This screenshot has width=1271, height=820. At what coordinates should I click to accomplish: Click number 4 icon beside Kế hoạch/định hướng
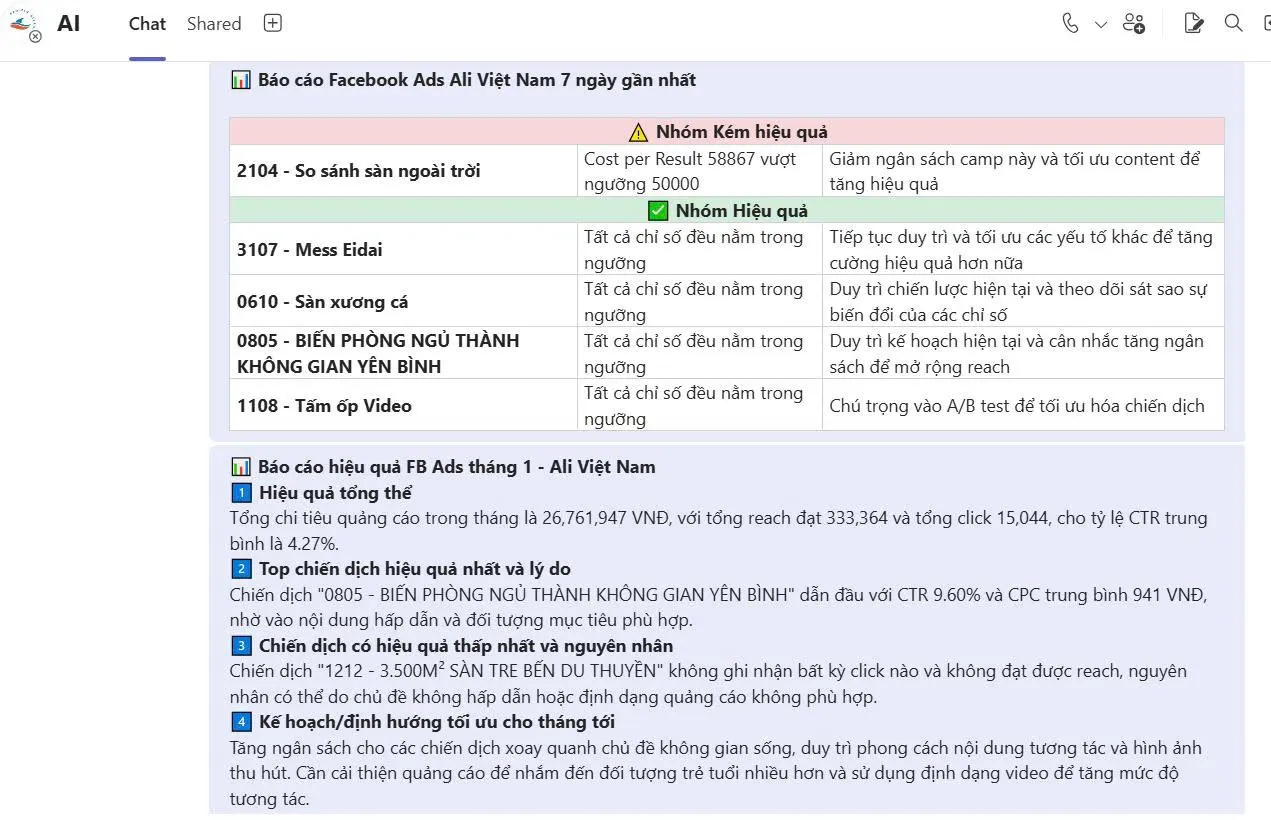[x=241, y=722]
